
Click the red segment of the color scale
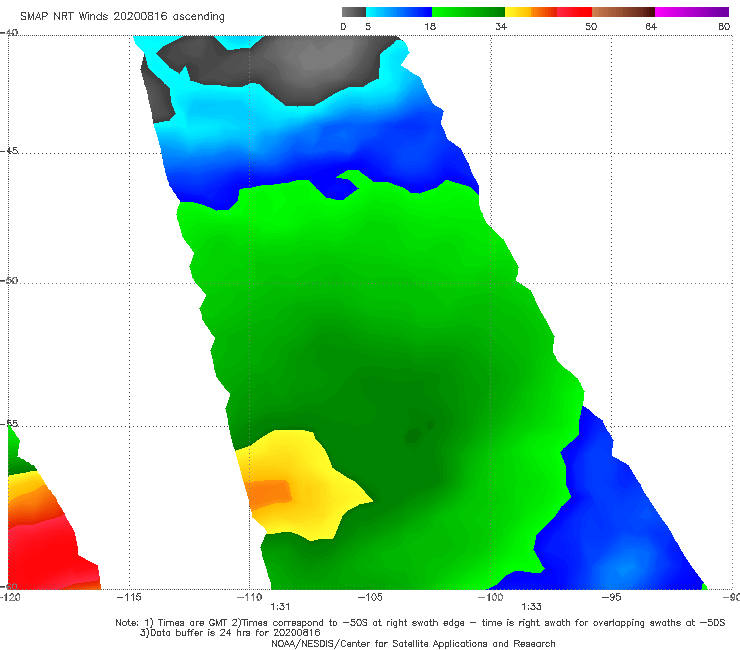(x=574, y=12)
